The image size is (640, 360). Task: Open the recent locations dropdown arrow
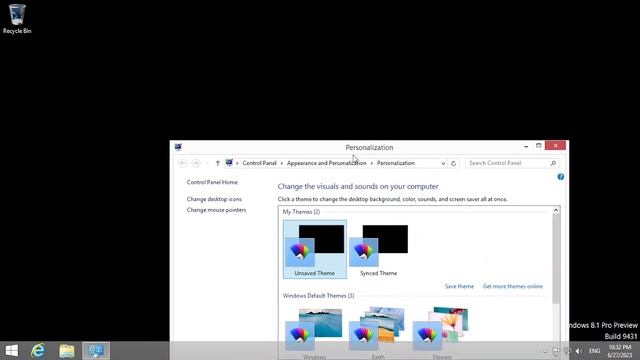pos(207,163)
